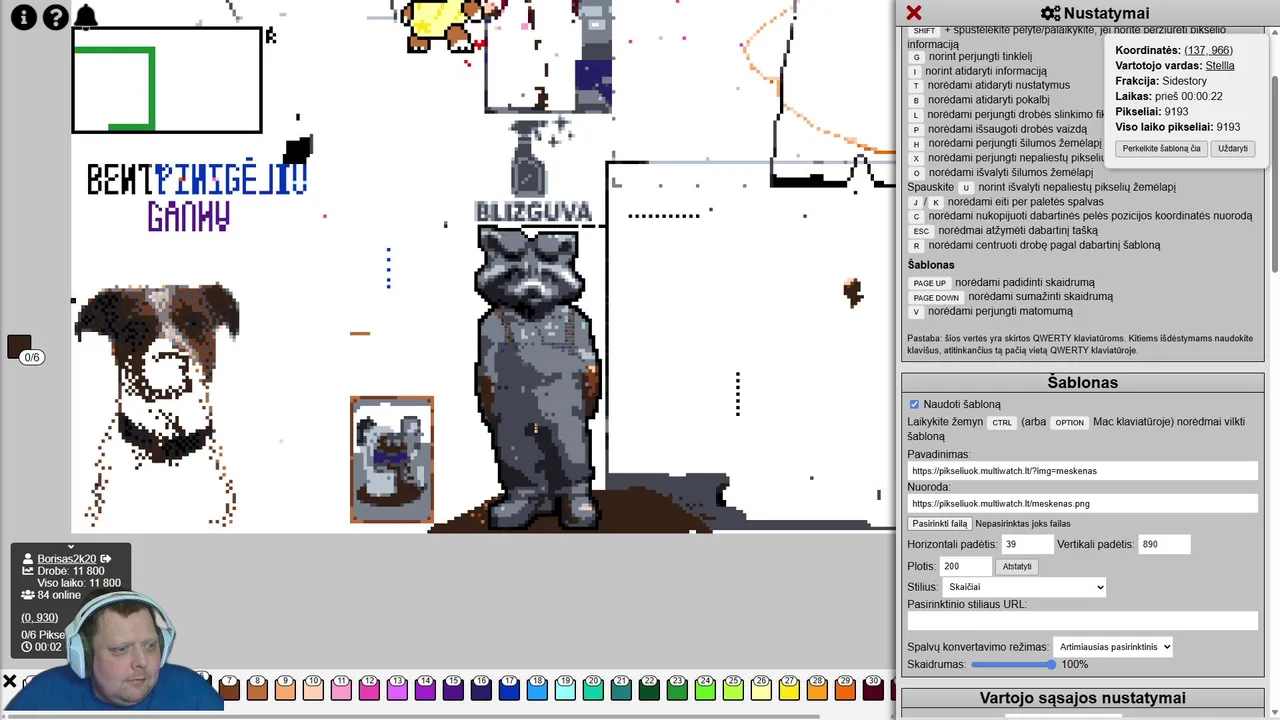Select palette color 22 dark green
Screen dimensions: 1280x720
pos(649,687)
